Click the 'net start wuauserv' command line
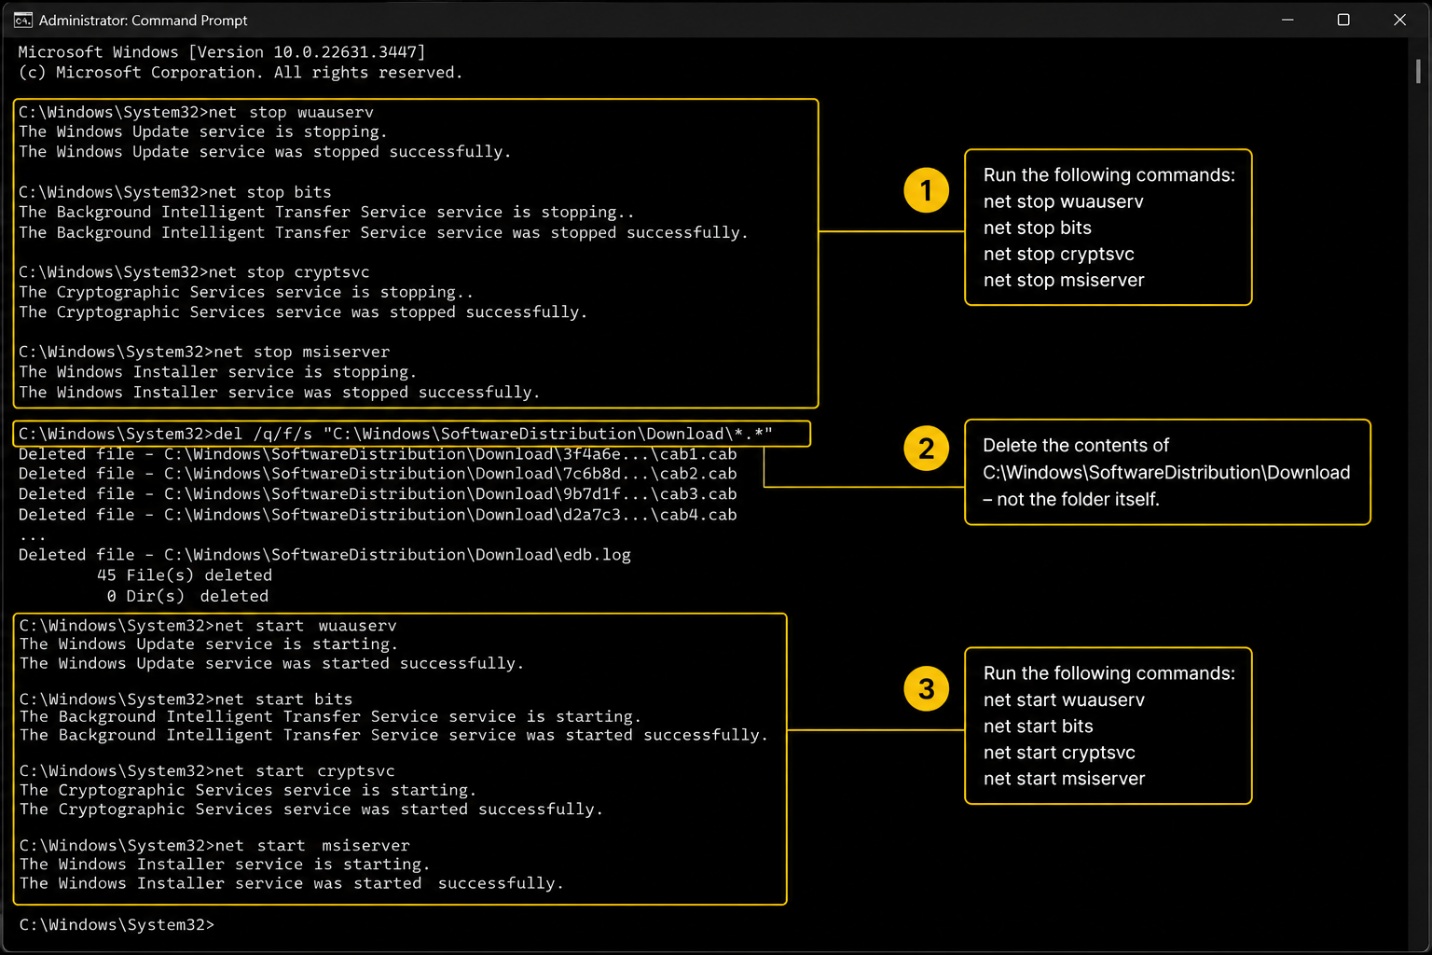1432x955 pixels. tap(208, 626)
